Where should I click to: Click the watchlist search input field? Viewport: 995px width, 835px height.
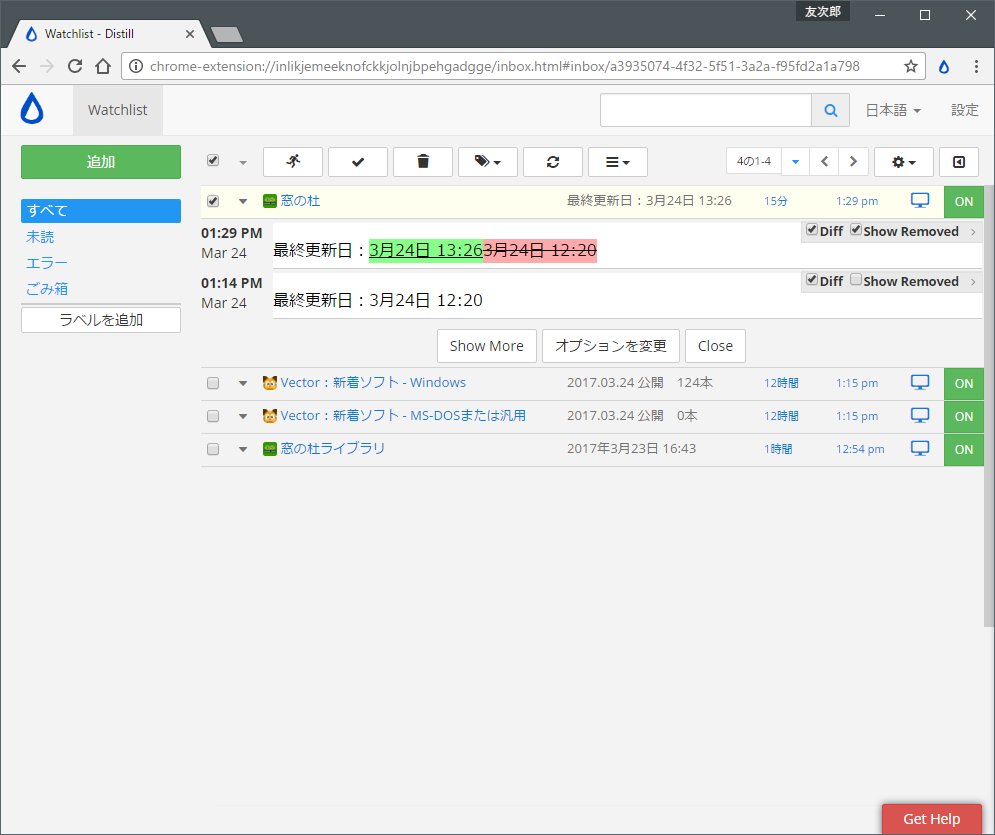point(706,110)
